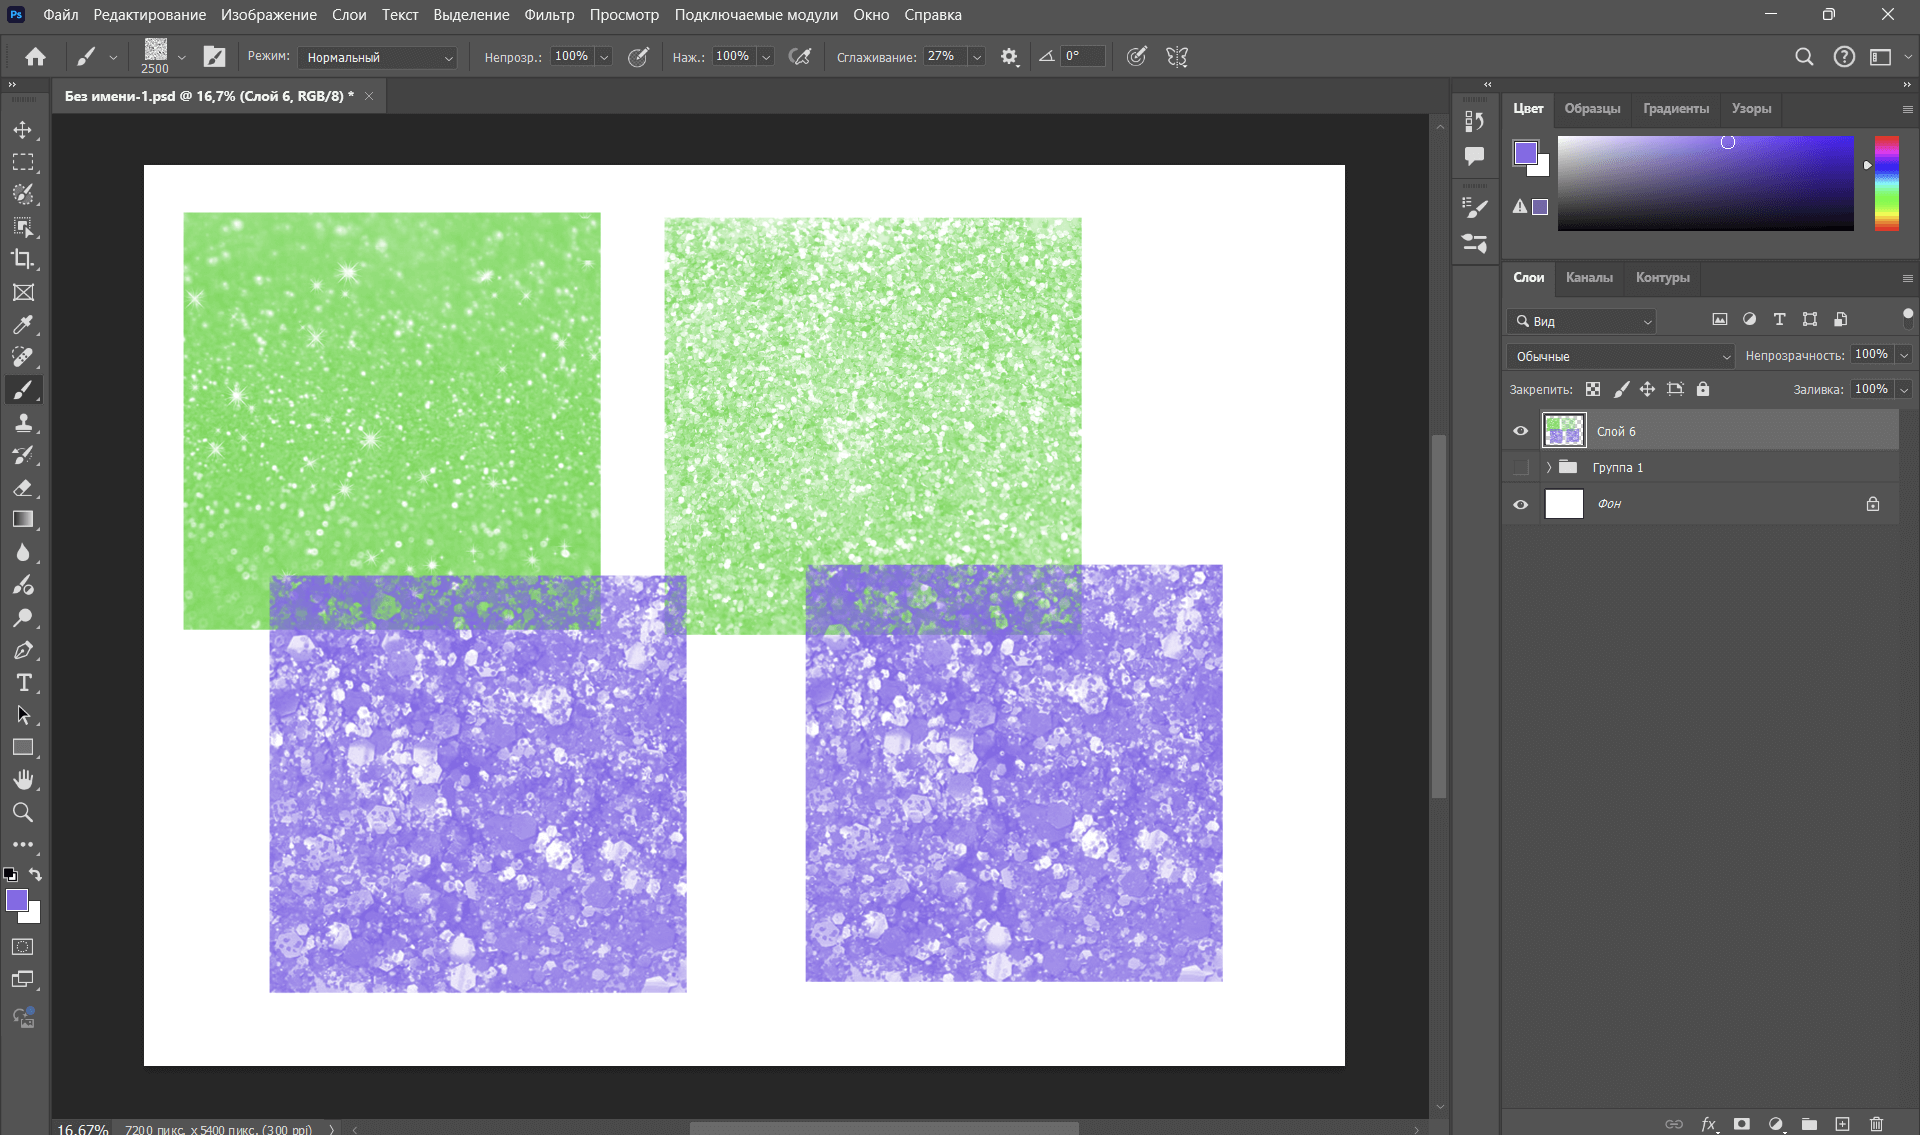Expand Группа 1 layer group

[1547, 468]
